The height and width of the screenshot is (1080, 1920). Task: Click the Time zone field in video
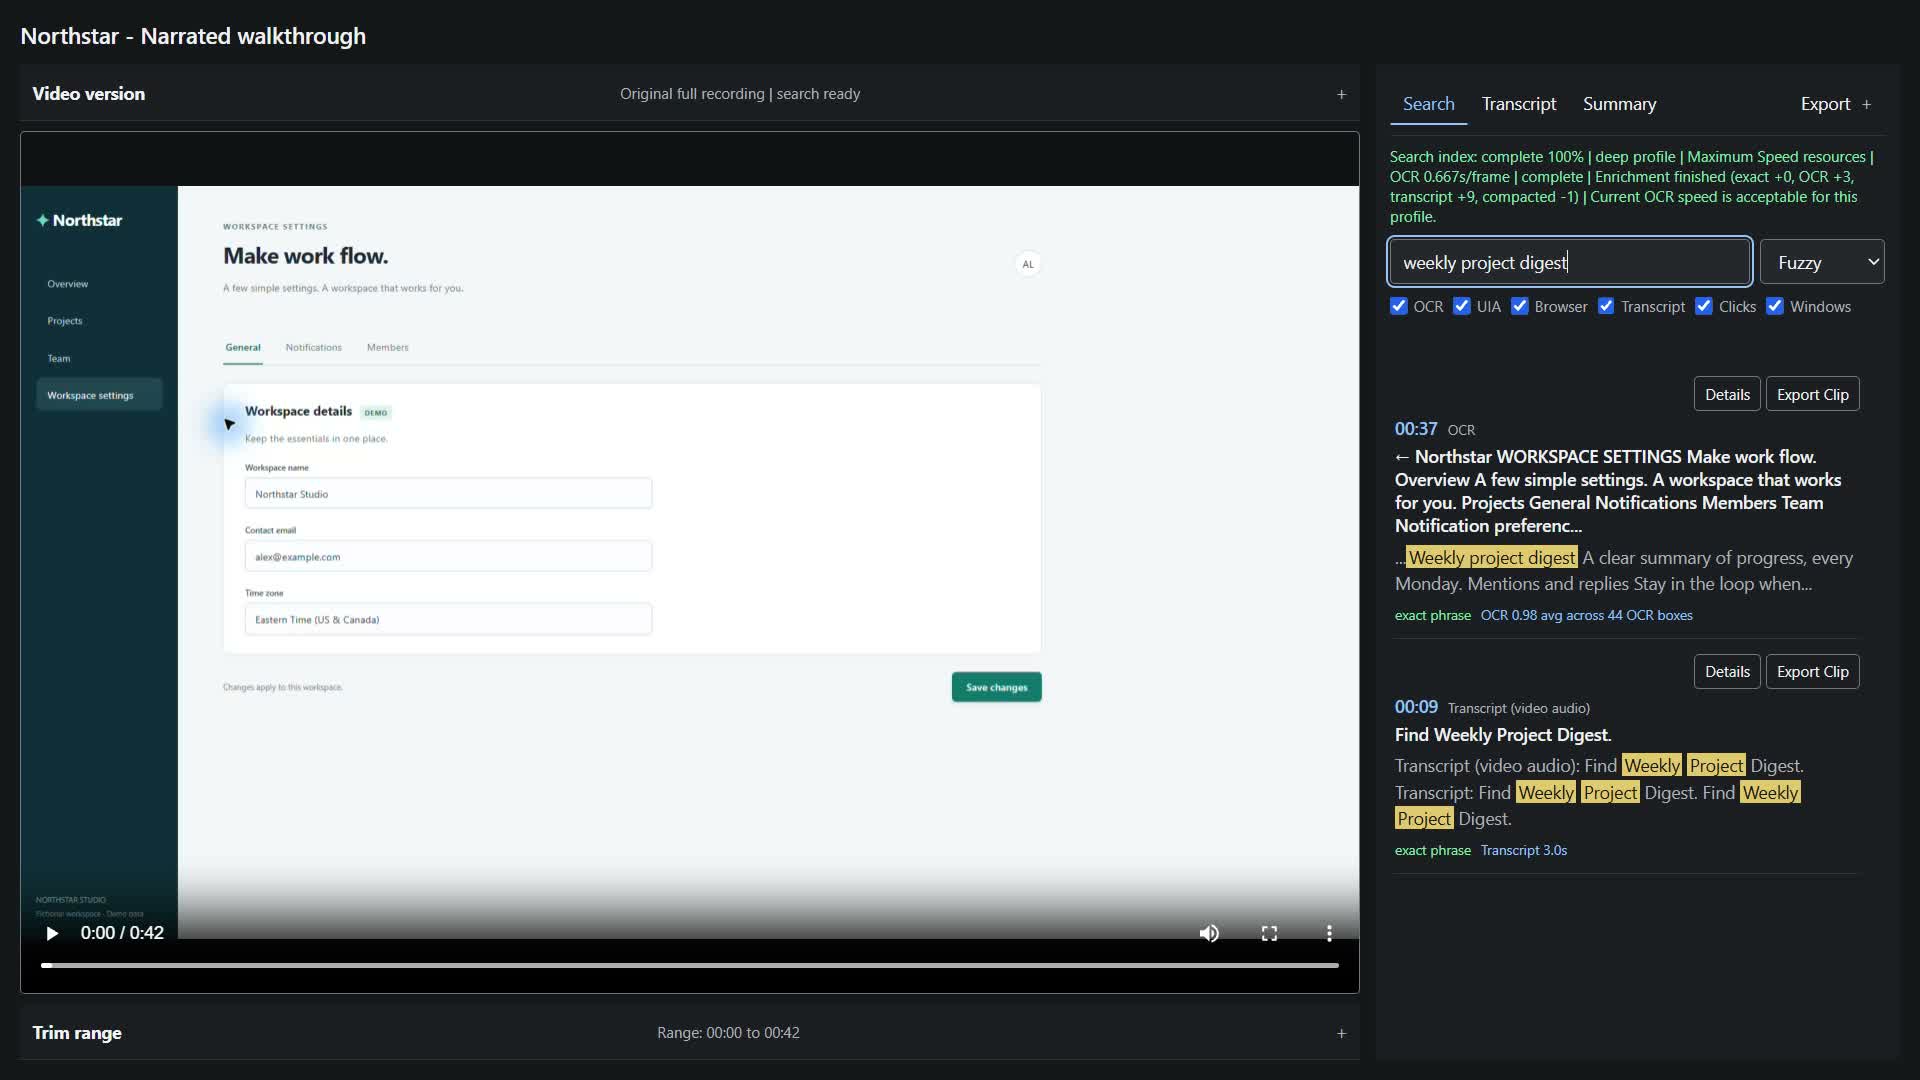point(448,619)
